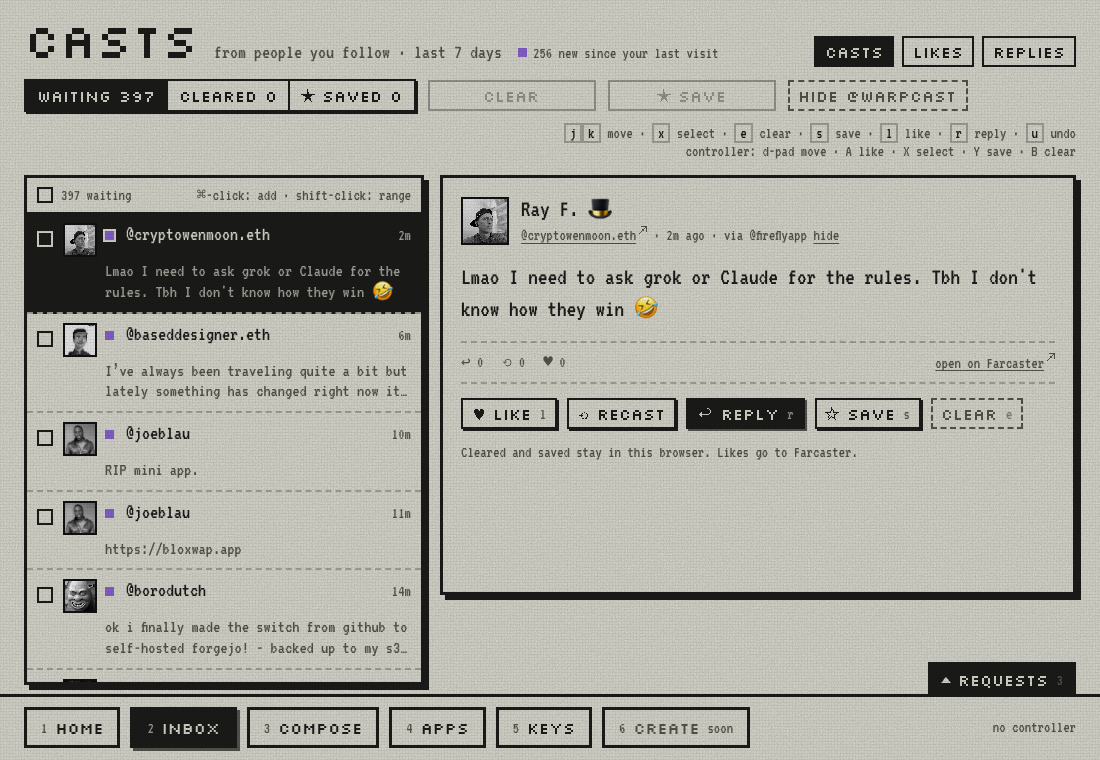Click the 'k' shortcut key hint
The width and height of the screenshot is (1100, 760).
point(591,133)
